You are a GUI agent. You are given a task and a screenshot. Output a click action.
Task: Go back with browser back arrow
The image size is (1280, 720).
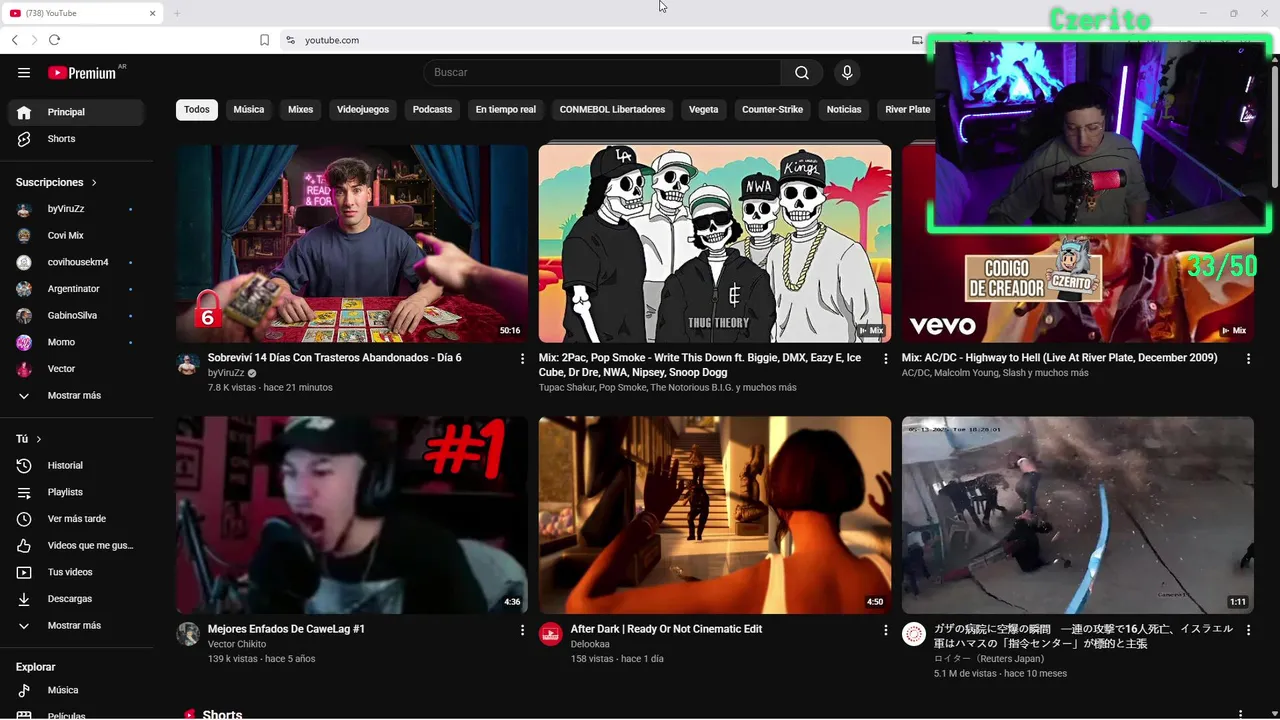coord(15,40)
